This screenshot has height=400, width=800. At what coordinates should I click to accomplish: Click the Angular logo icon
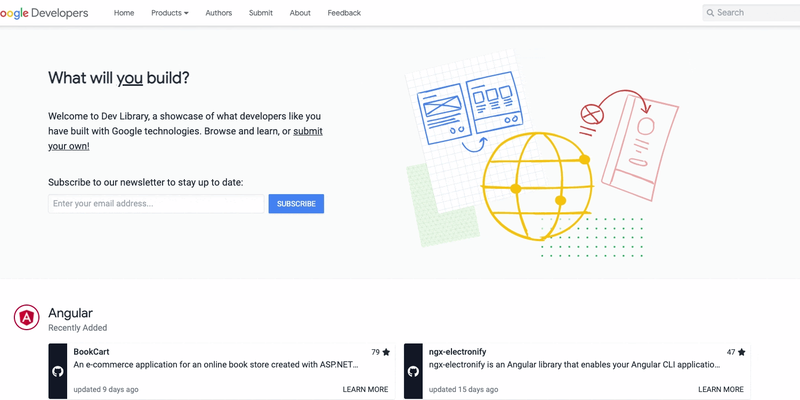pos(27,317)
